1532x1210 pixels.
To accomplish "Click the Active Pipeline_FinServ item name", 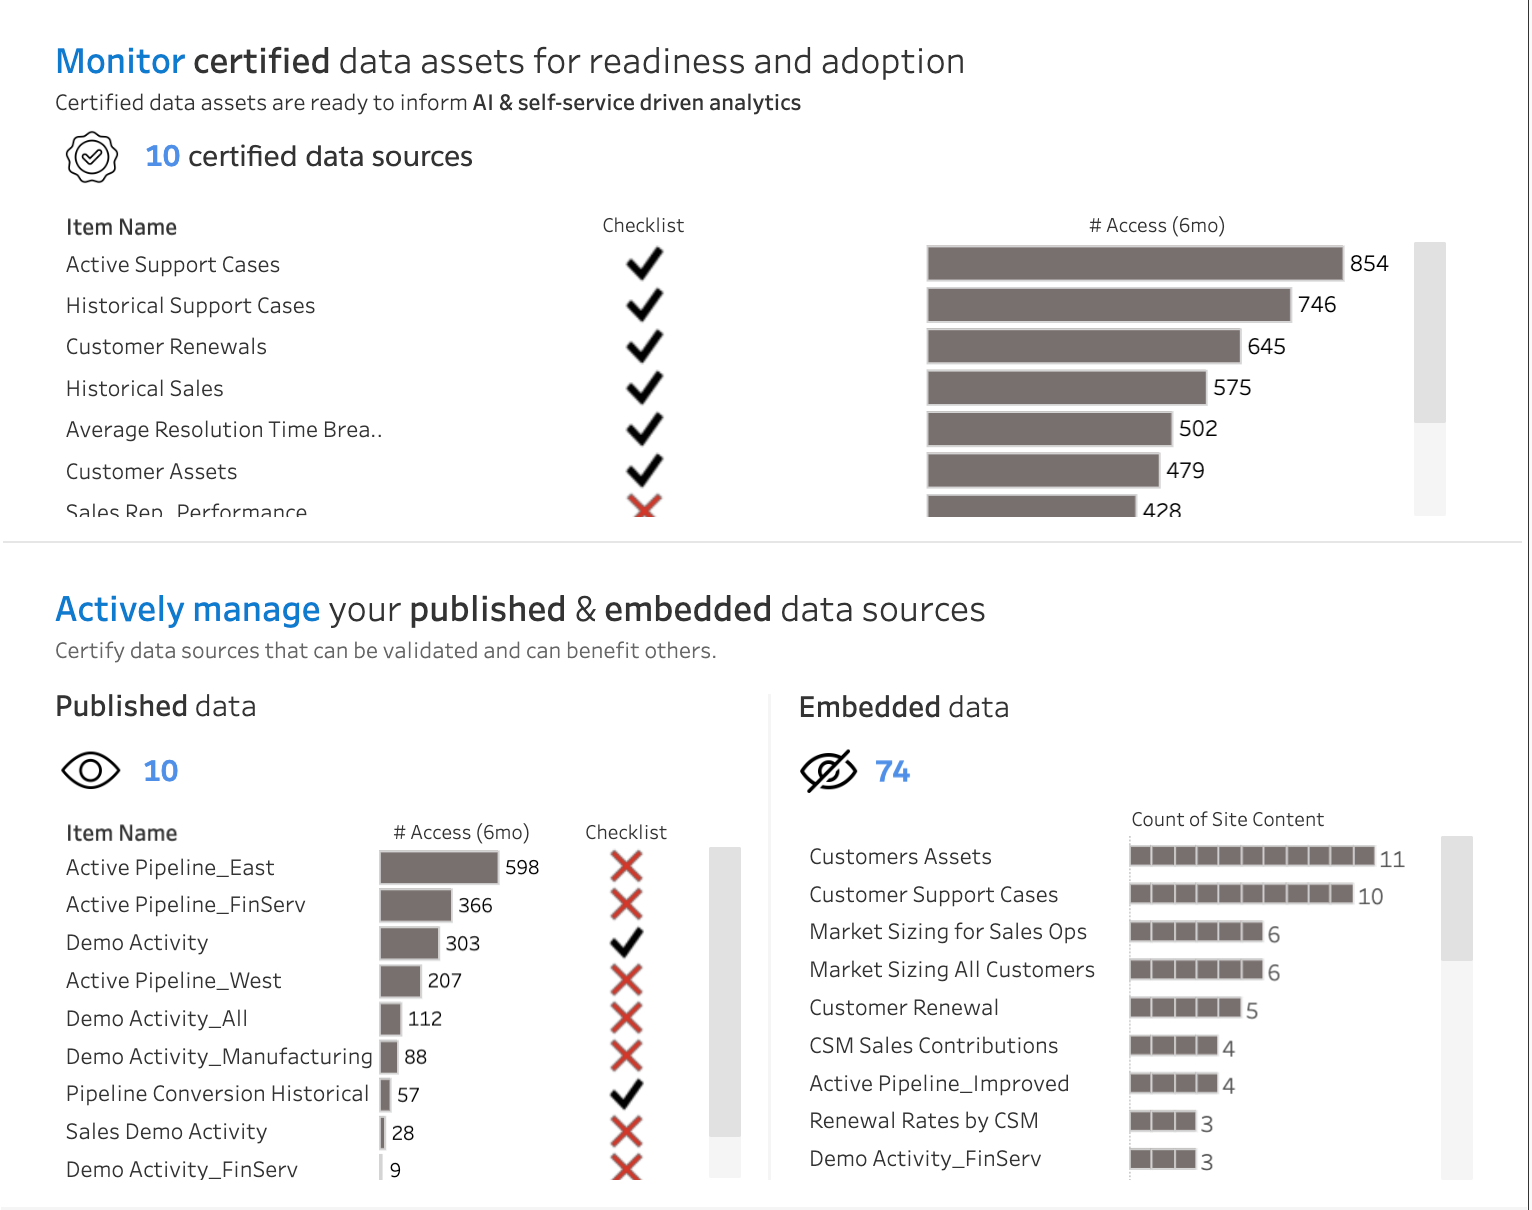I will tap(185, 905).
